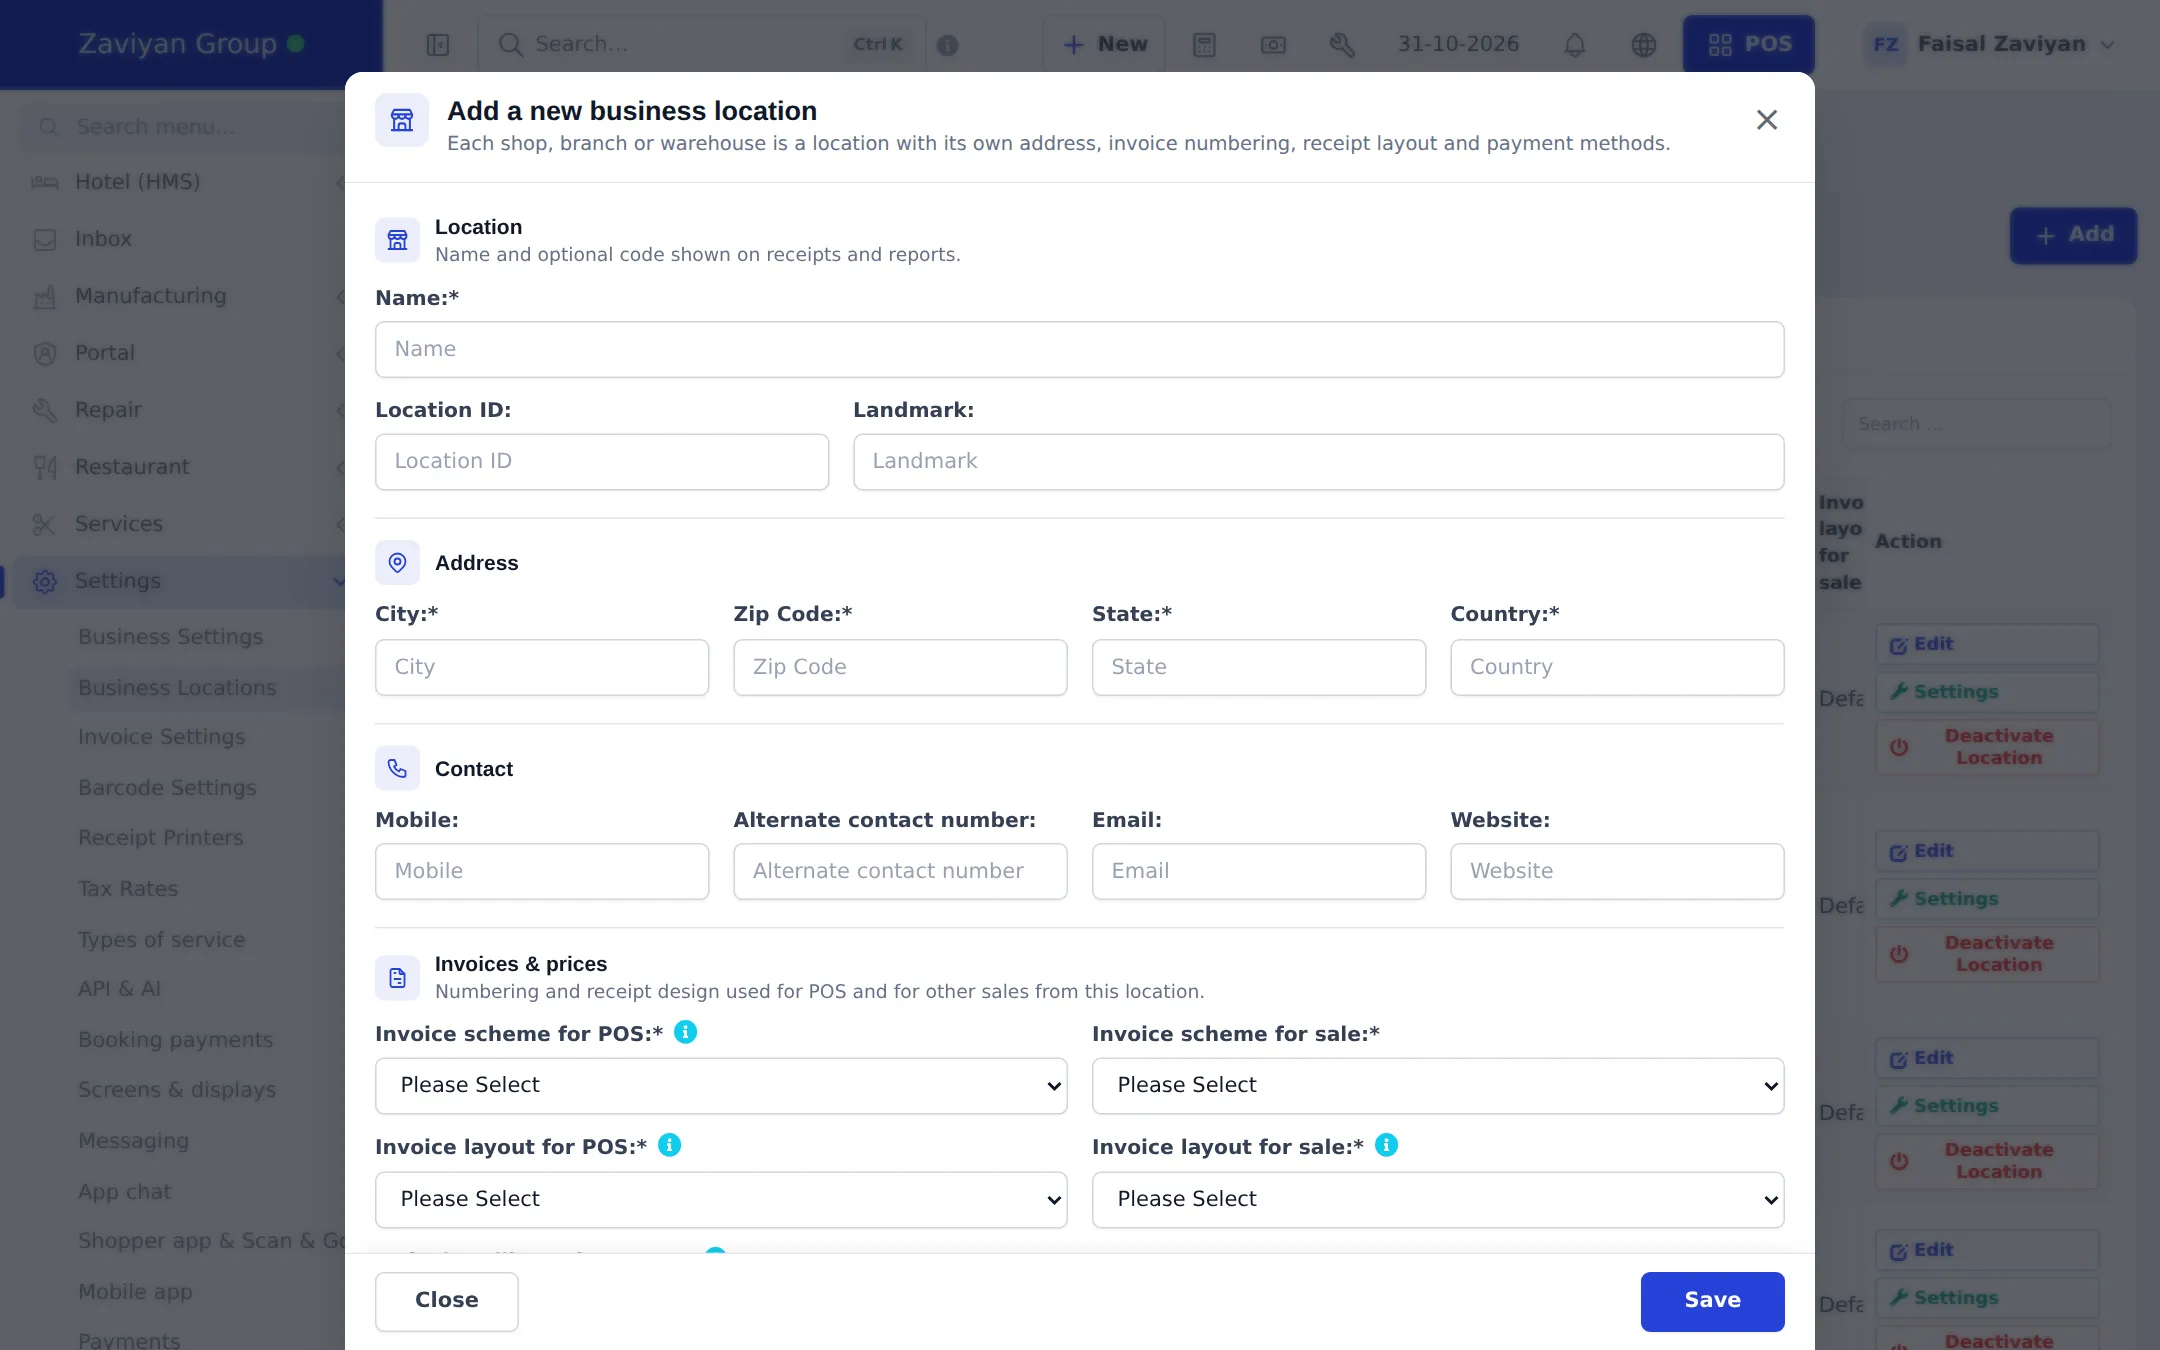Click the Hotel (HMS) bed icon
This screenshot has height=1350, width=2160.
pyautogui.click(x=45, y=182)
